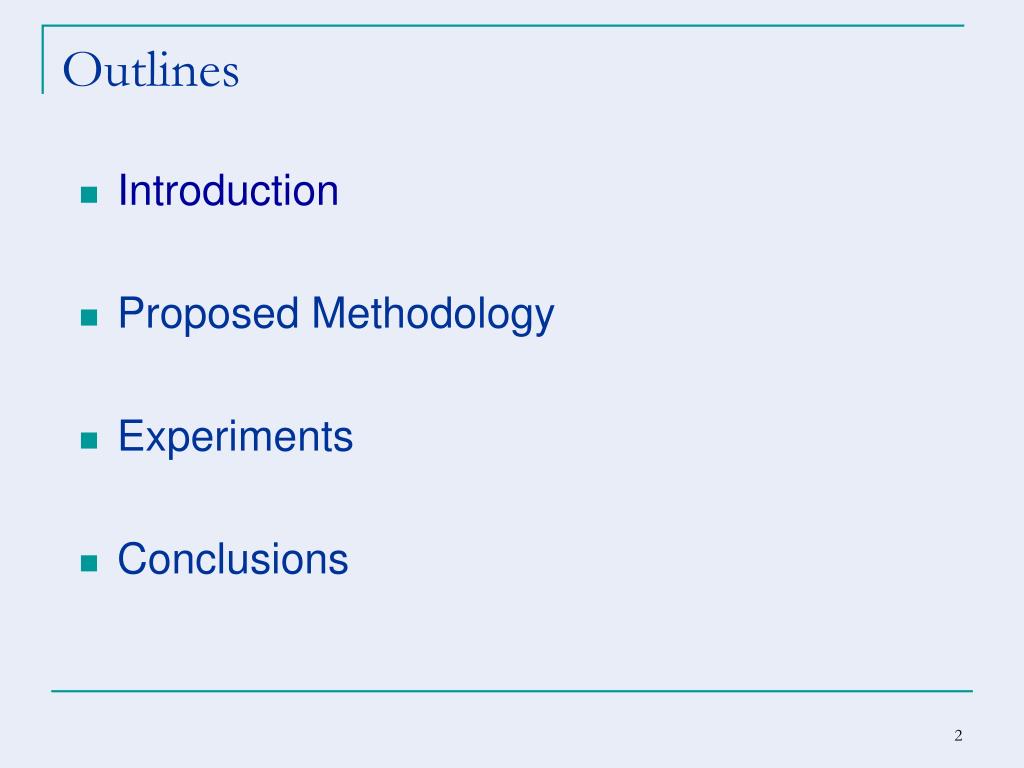This screenshot has width=1024, height=768.
Task: Click the vertical teal bar left of Outlines
Action: (x=43, y=60)
